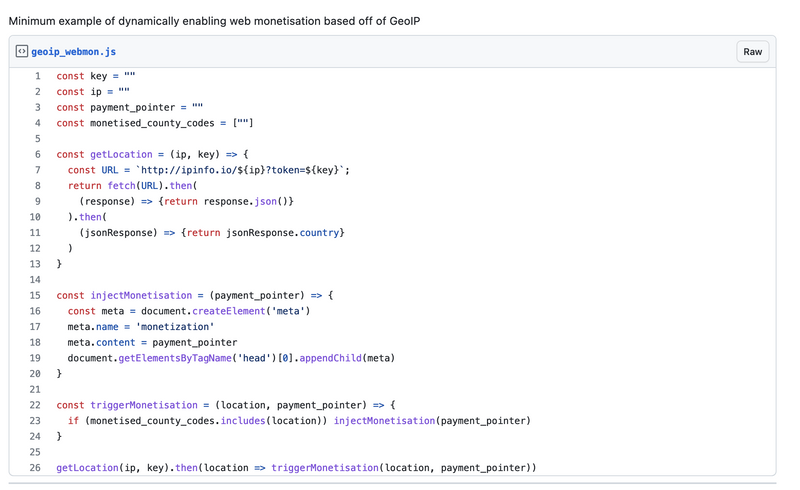Select line number 19

pos(35,358)
